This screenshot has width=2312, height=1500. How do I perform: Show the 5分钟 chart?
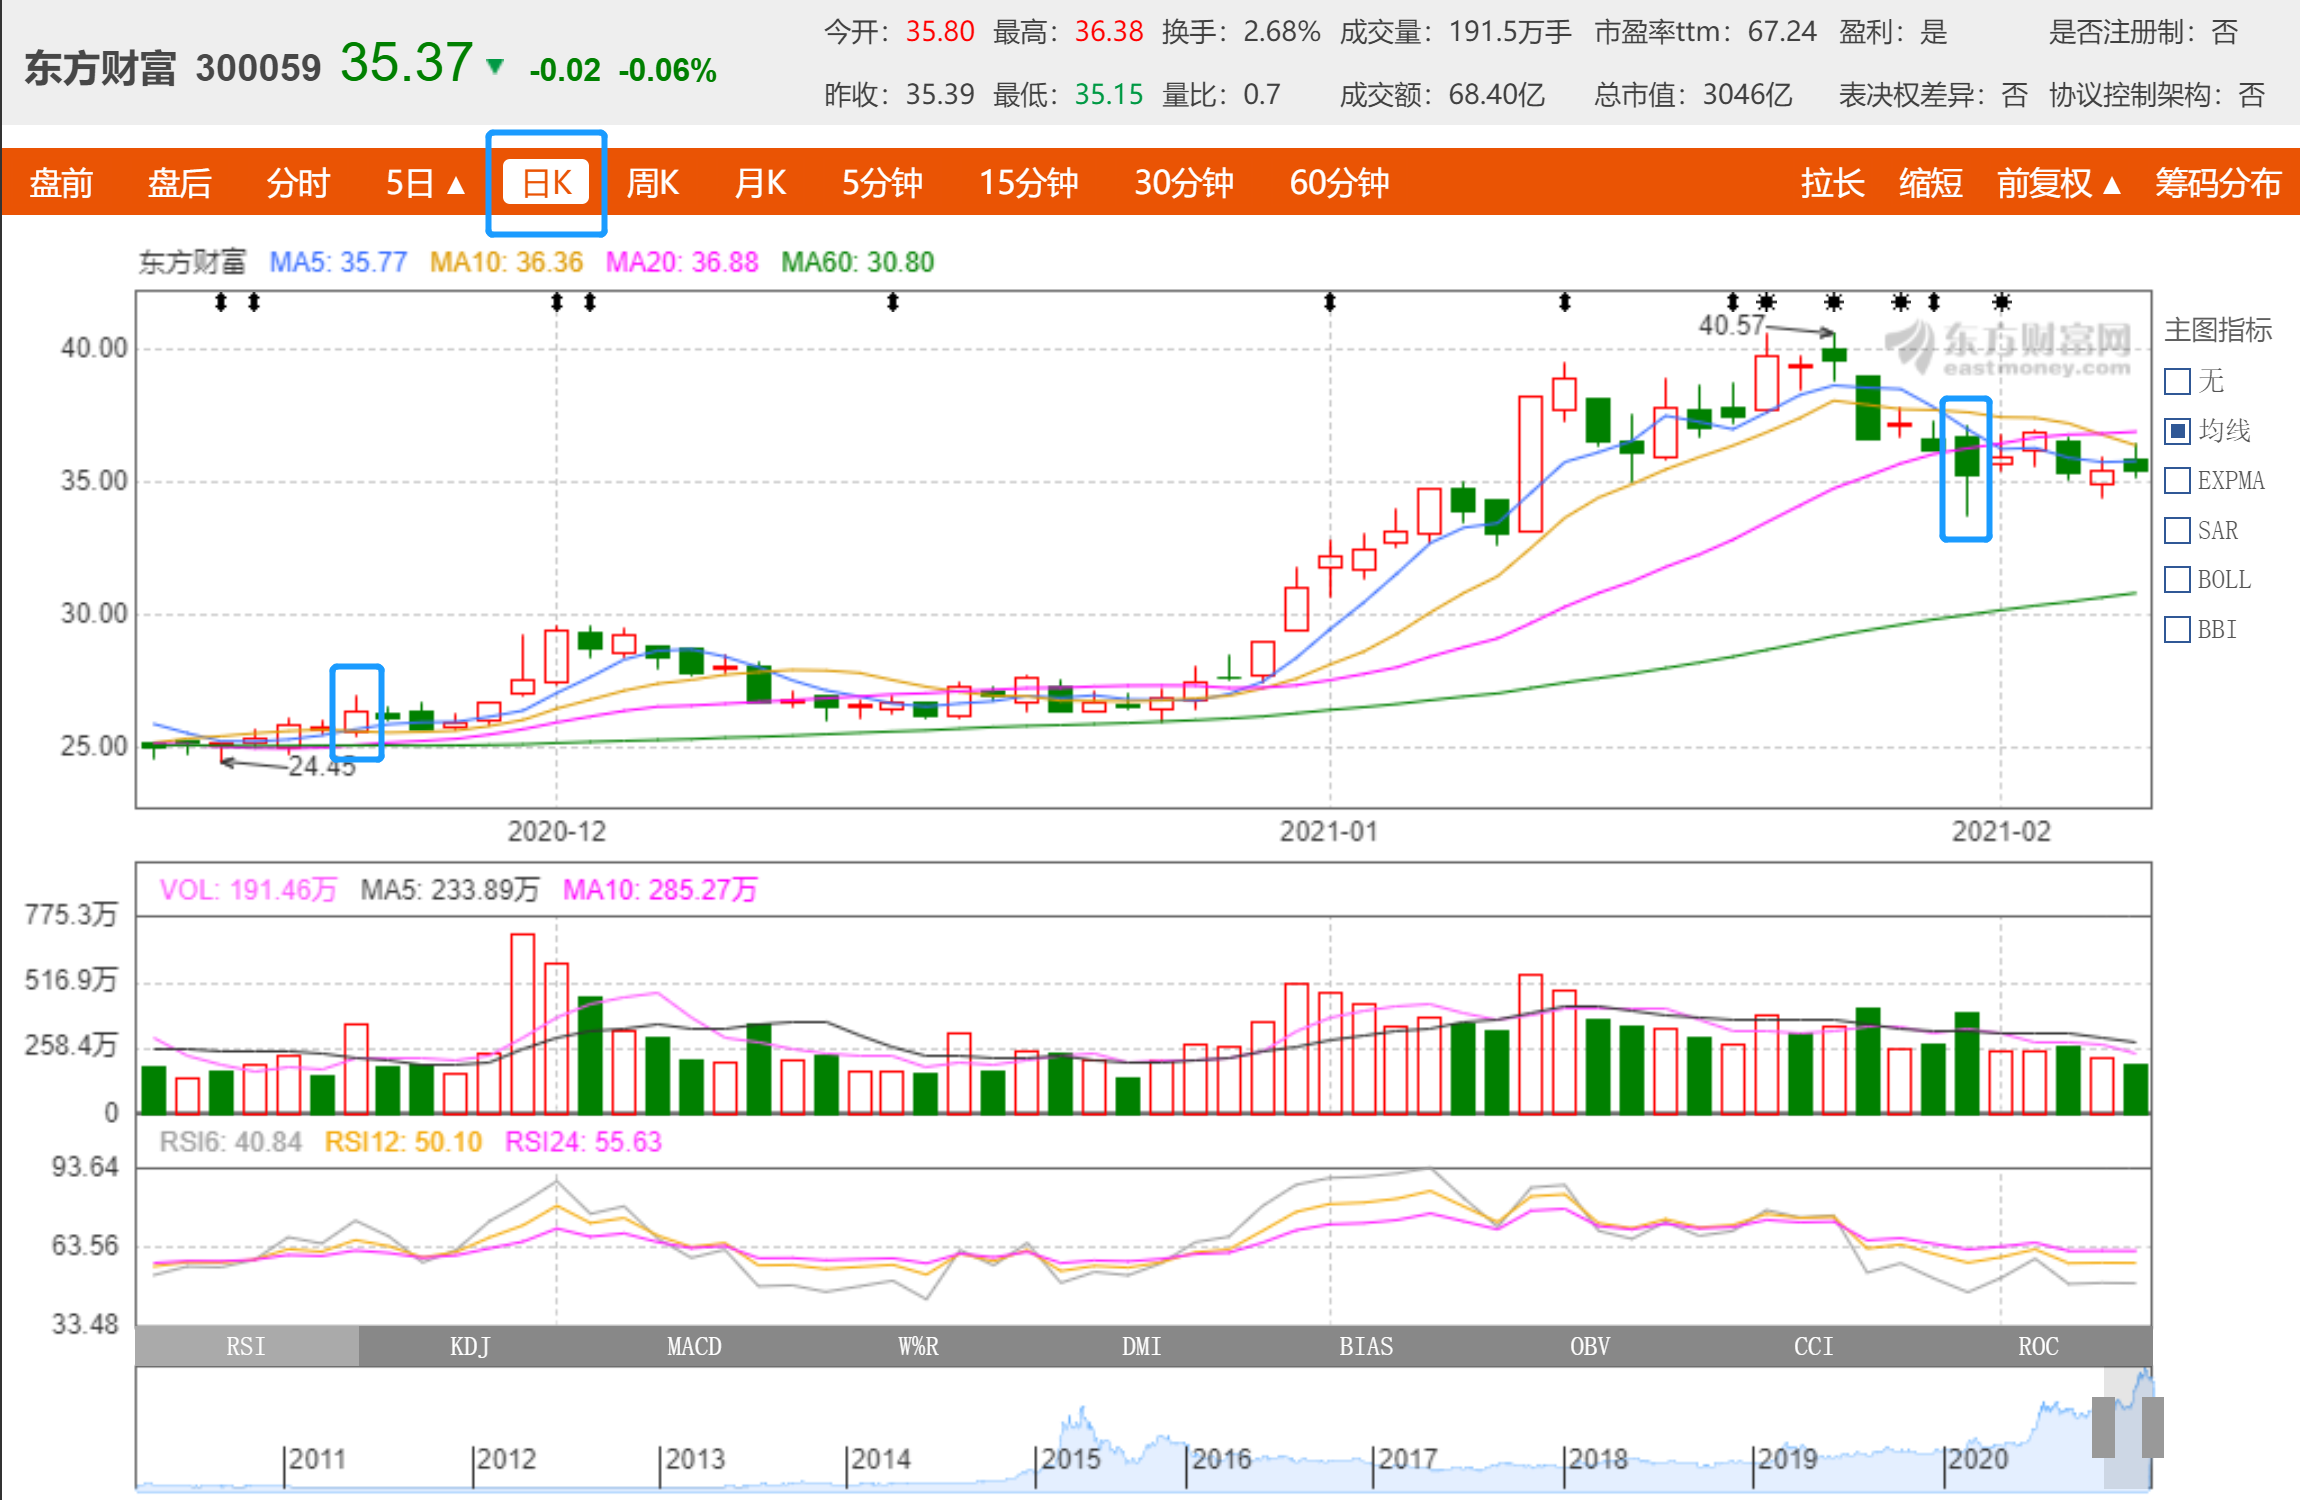tap(882, 183)
